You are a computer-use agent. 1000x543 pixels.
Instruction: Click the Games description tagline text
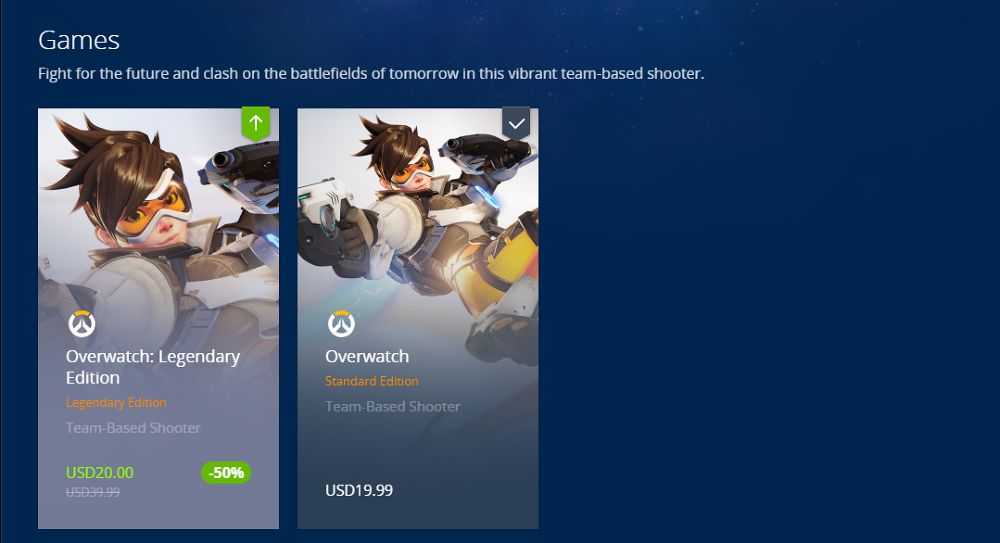tap(371, 73)
